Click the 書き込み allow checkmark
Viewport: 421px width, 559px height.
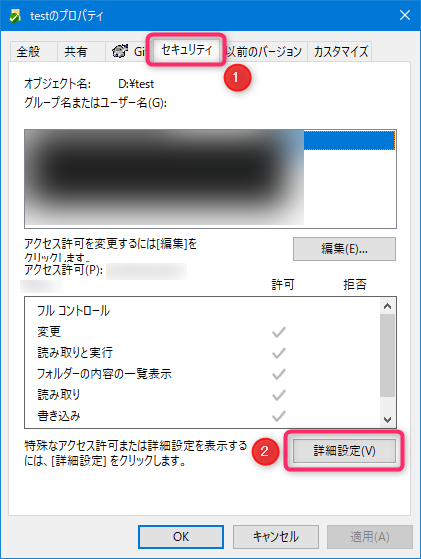[278, 416]
